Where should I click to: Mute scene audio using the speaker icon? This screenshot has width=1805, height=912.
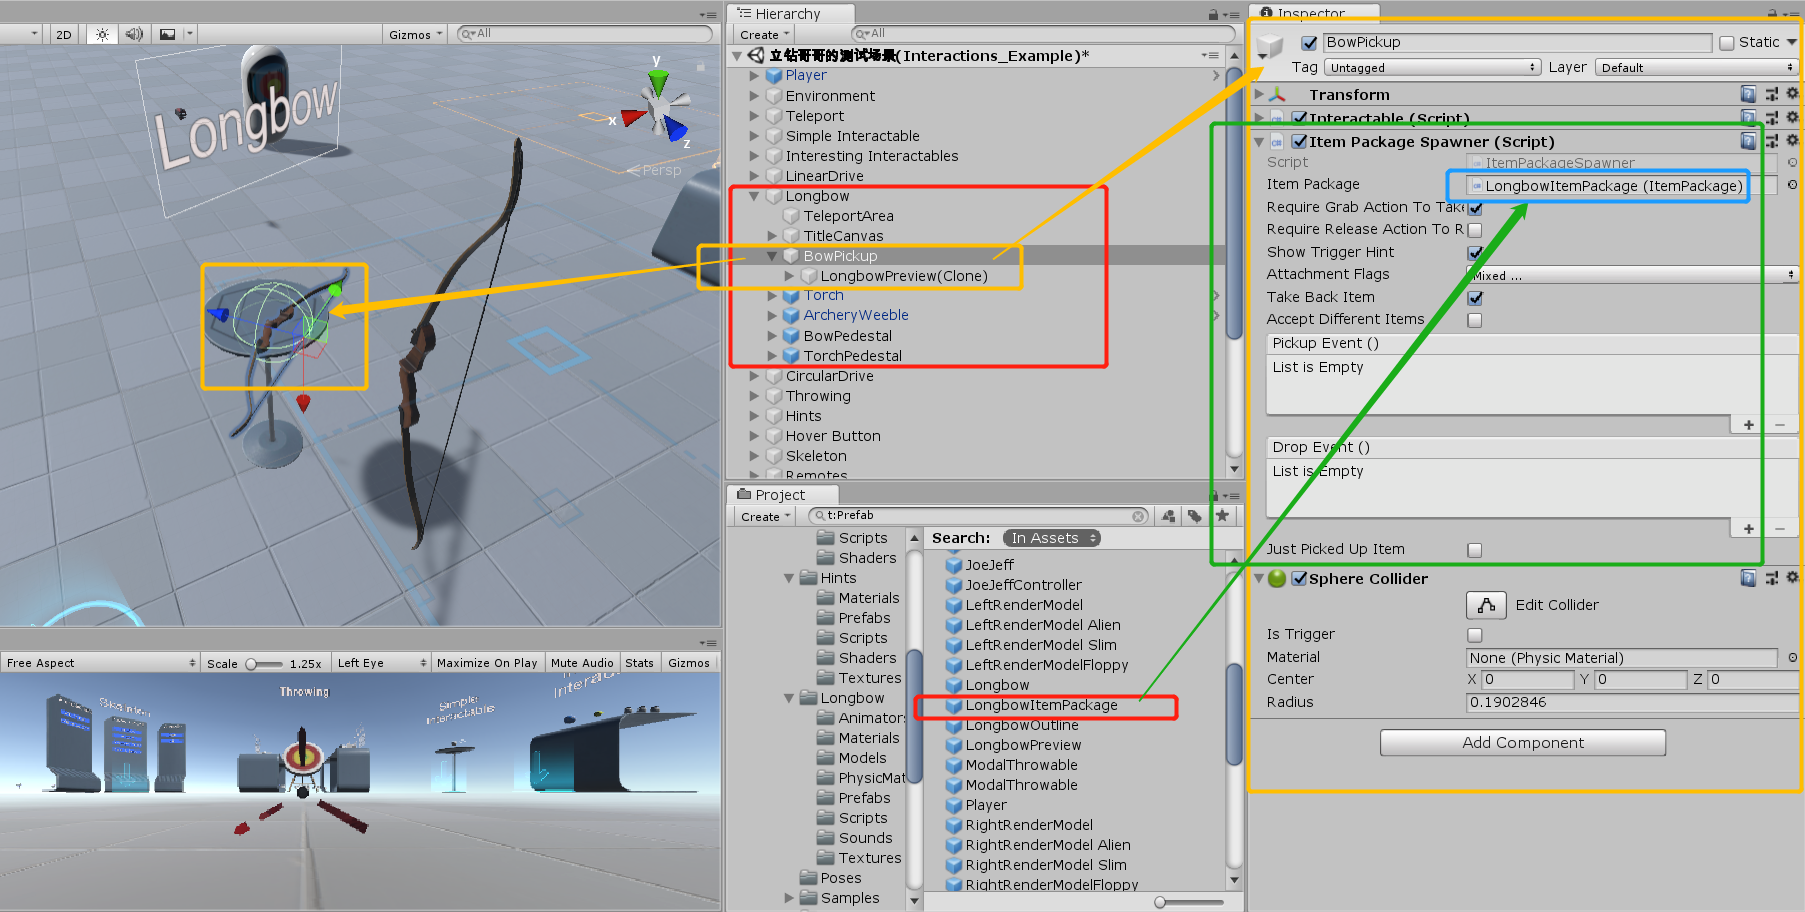[x=133, y=33]
